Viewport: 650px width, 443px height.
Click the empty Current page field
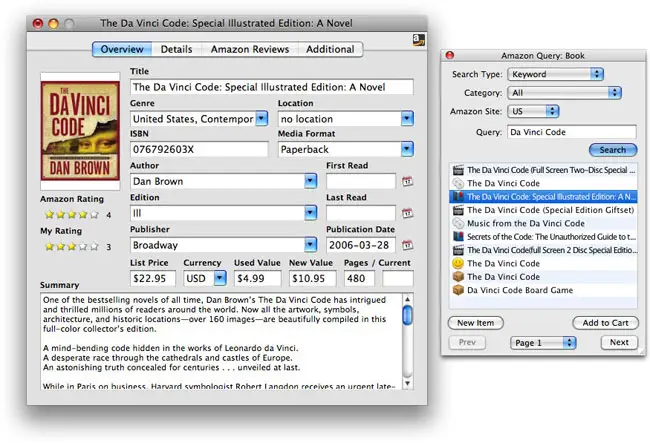398,278
